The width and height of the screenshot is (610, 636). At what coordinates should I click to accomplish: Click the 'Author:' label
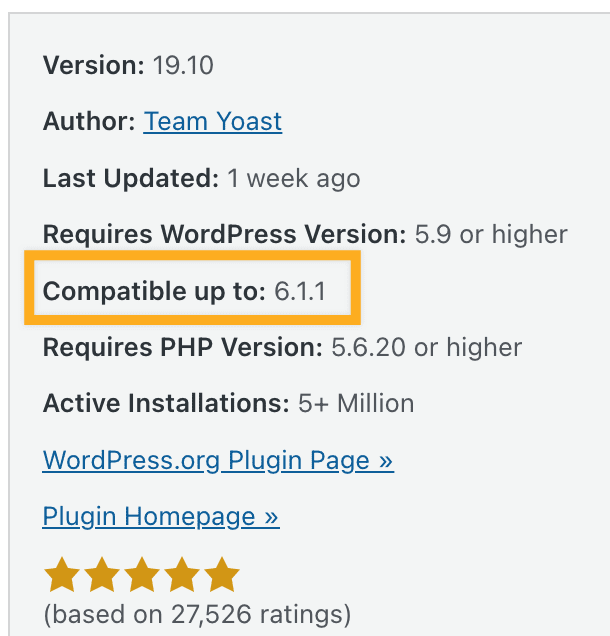pos(89,121)
